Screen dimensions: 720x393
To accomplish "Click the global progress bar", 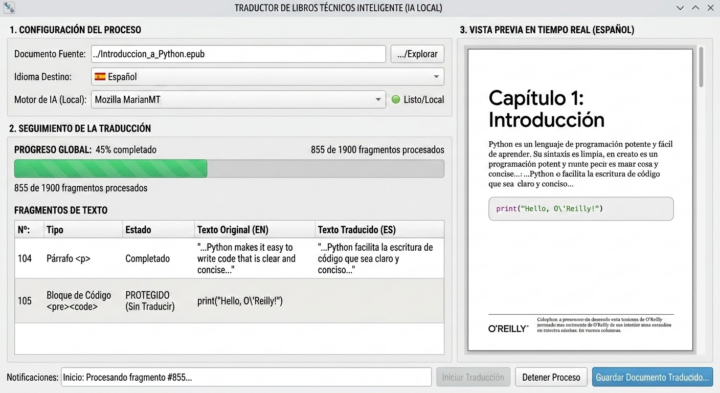I will coord(229,168).
